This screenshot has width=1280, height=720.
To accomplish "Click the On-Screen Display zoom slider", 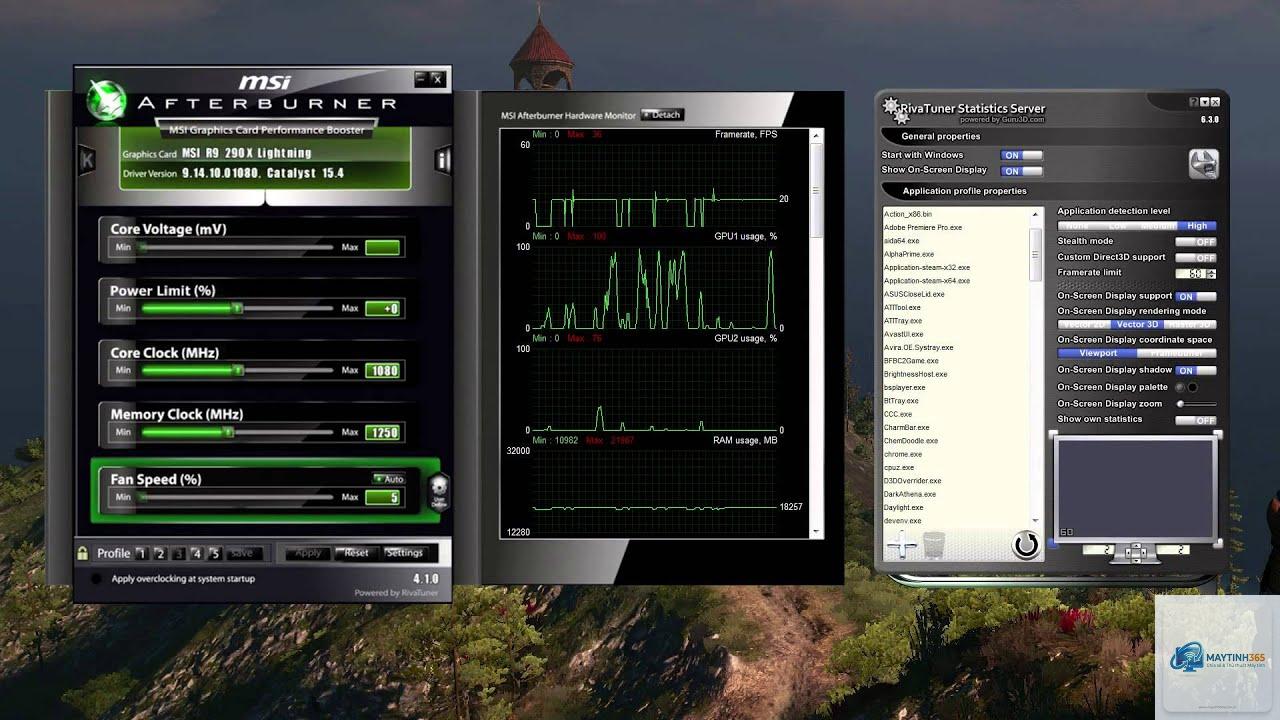I will [x=1196, y=404].
